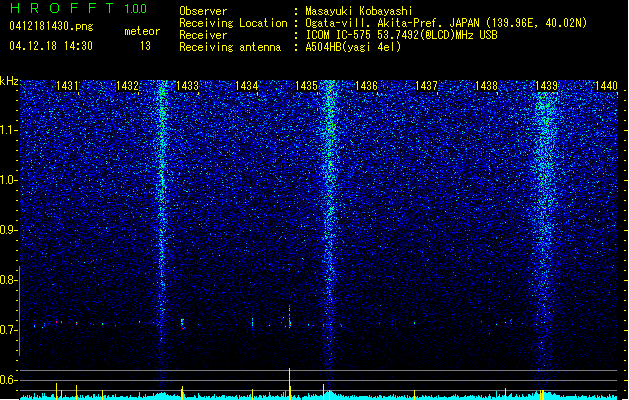
Task: Click time marker 1434 on time axis
Action: (246, 85)
